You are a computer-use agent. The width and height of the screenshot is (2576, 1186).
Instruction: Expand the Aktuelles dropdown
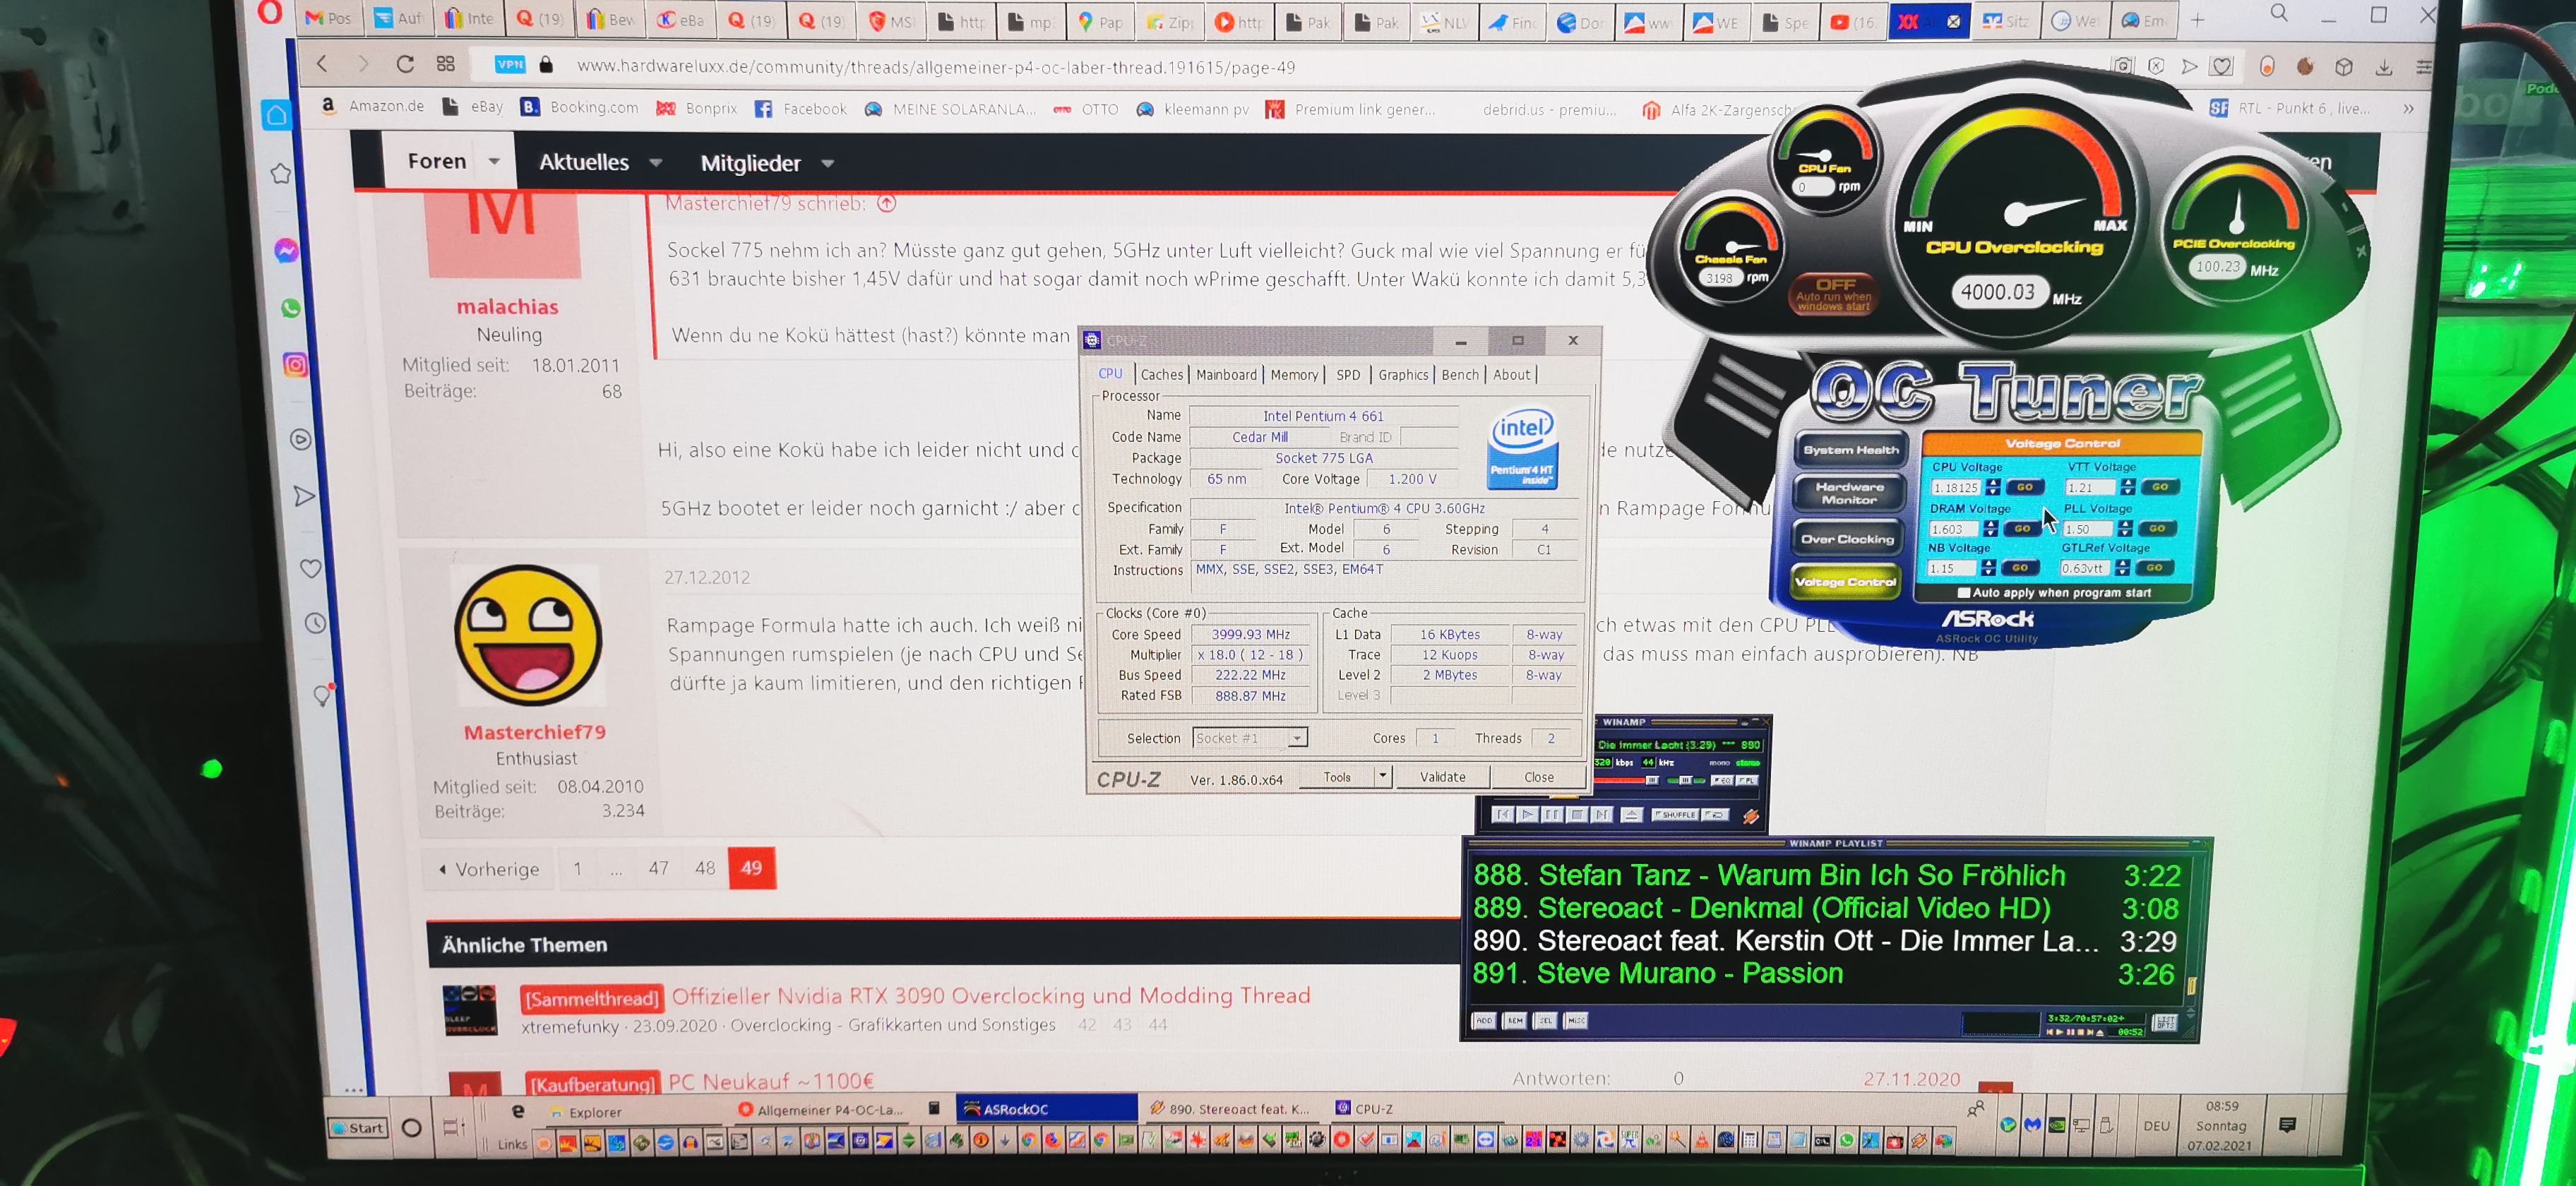[x=656, y=163]
